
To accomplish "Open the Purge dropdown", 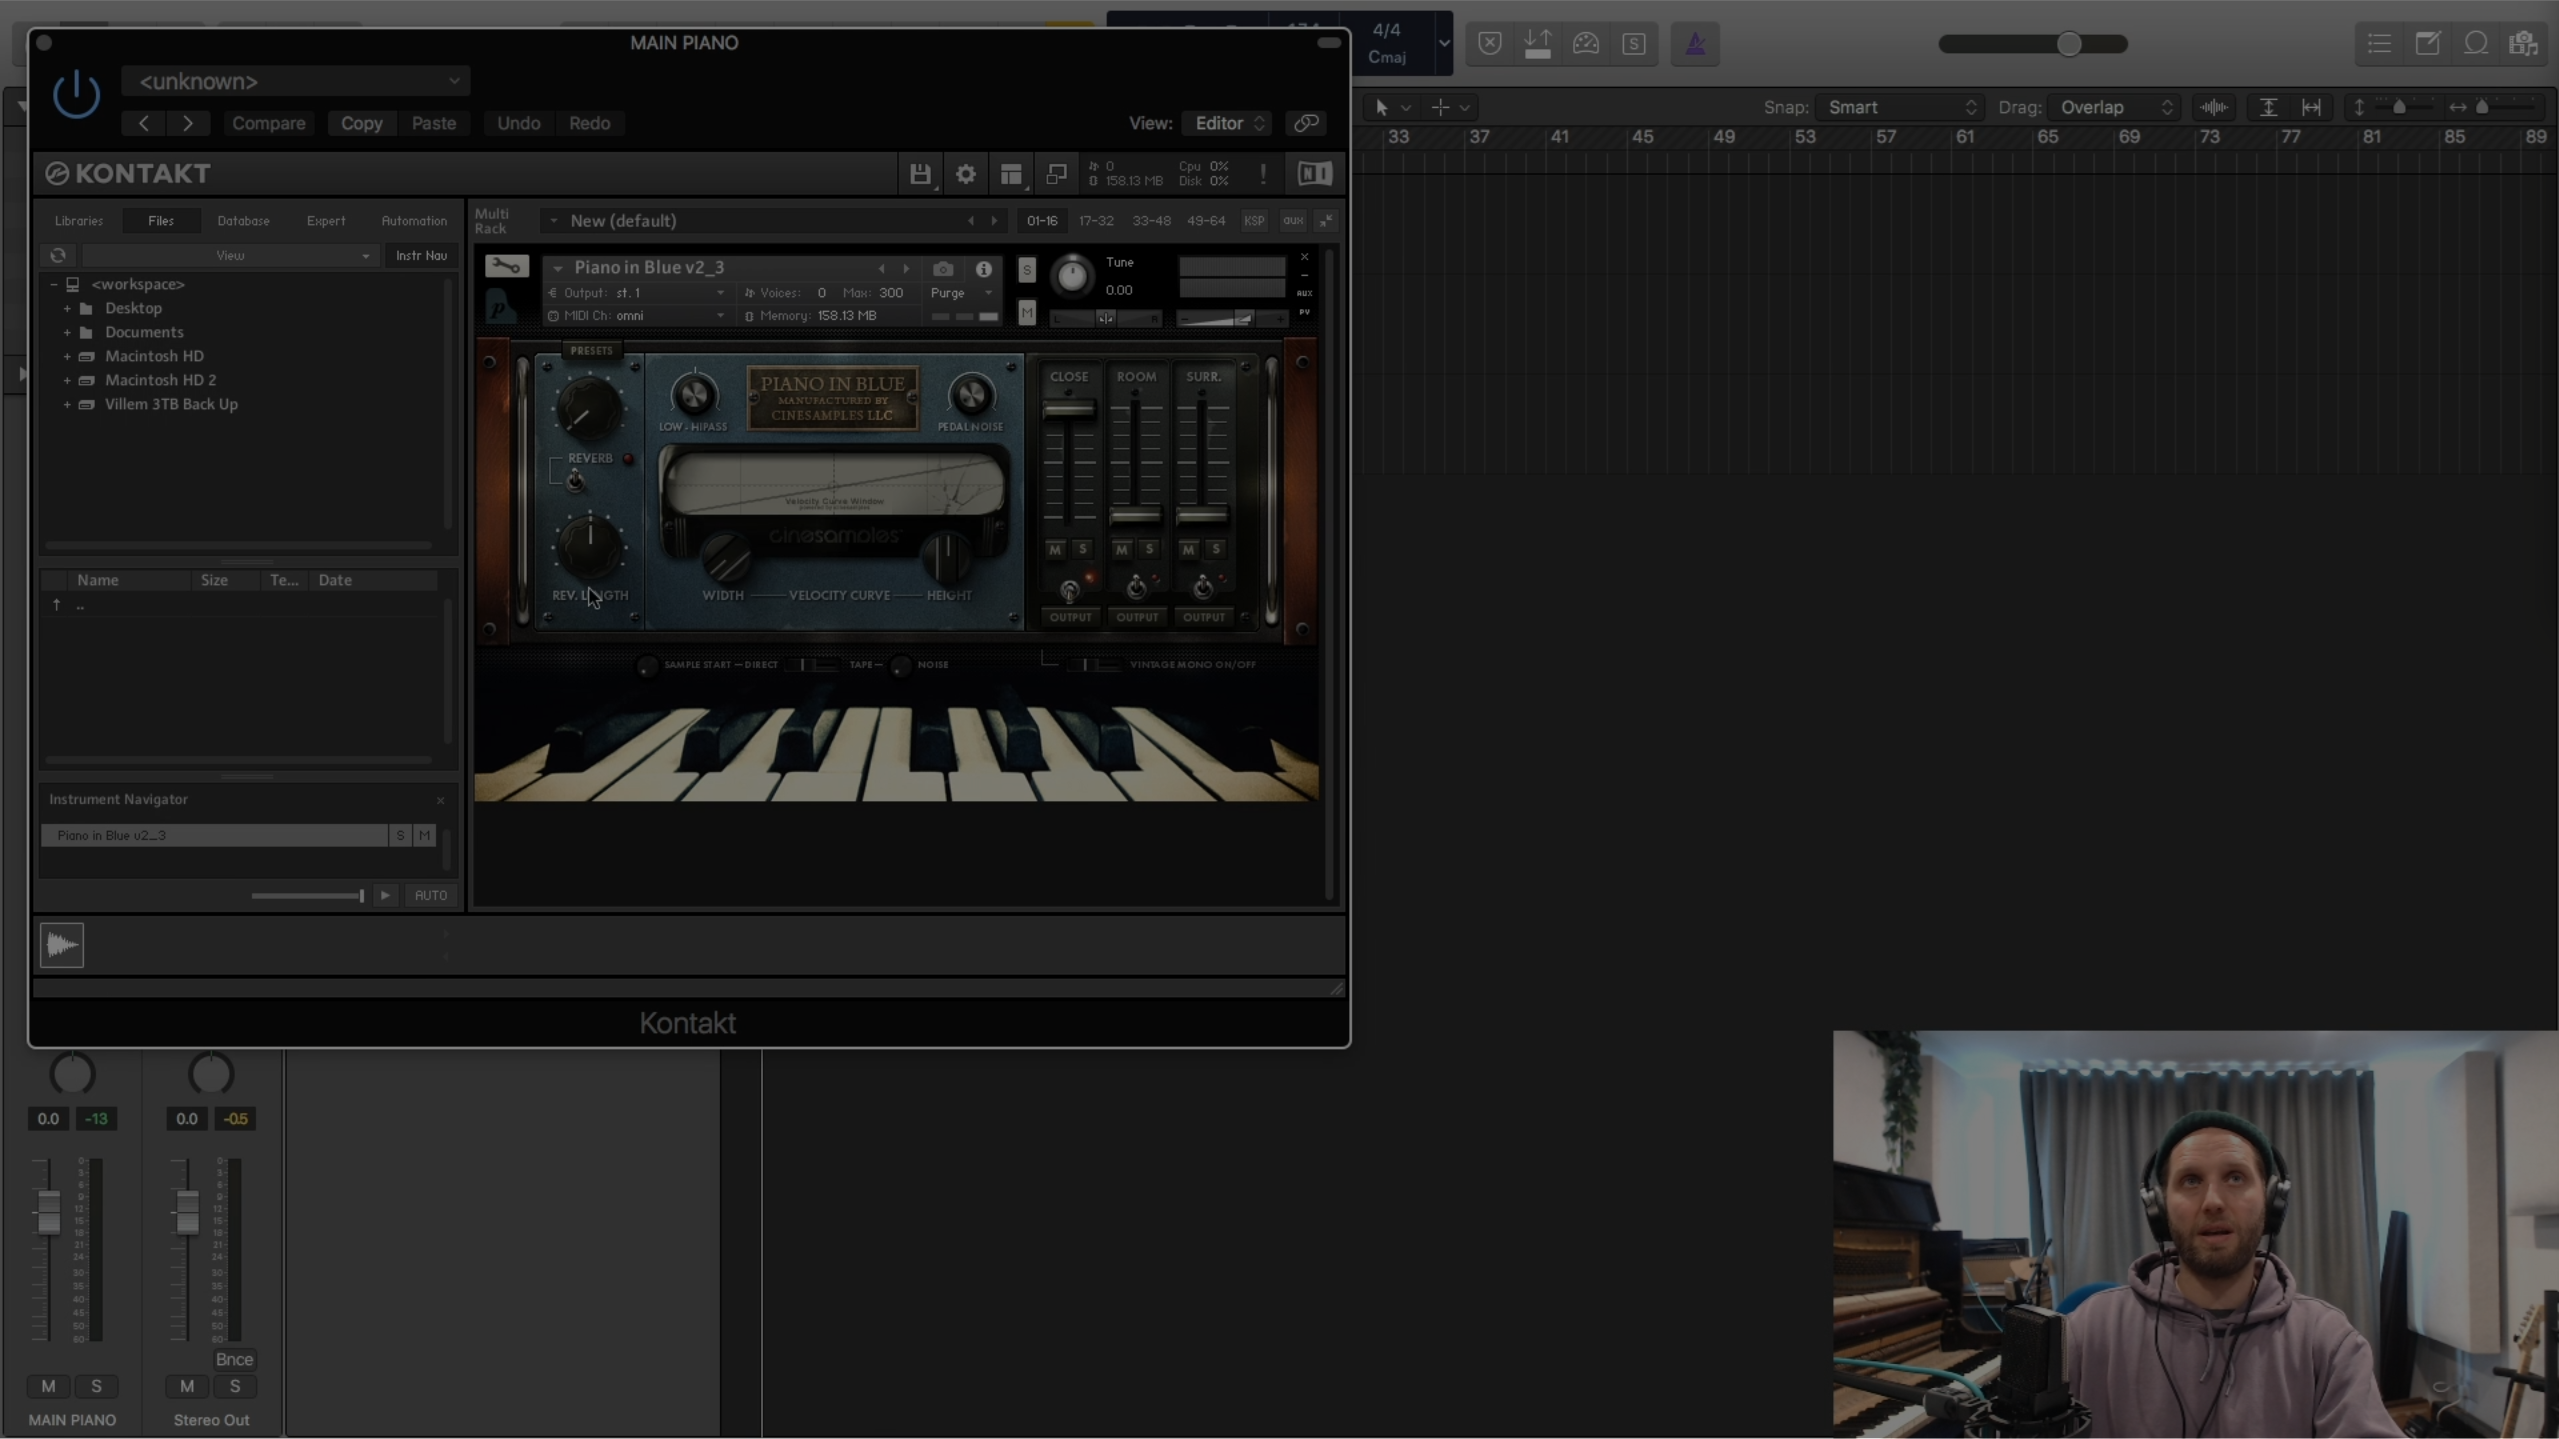I will (961, 293).
